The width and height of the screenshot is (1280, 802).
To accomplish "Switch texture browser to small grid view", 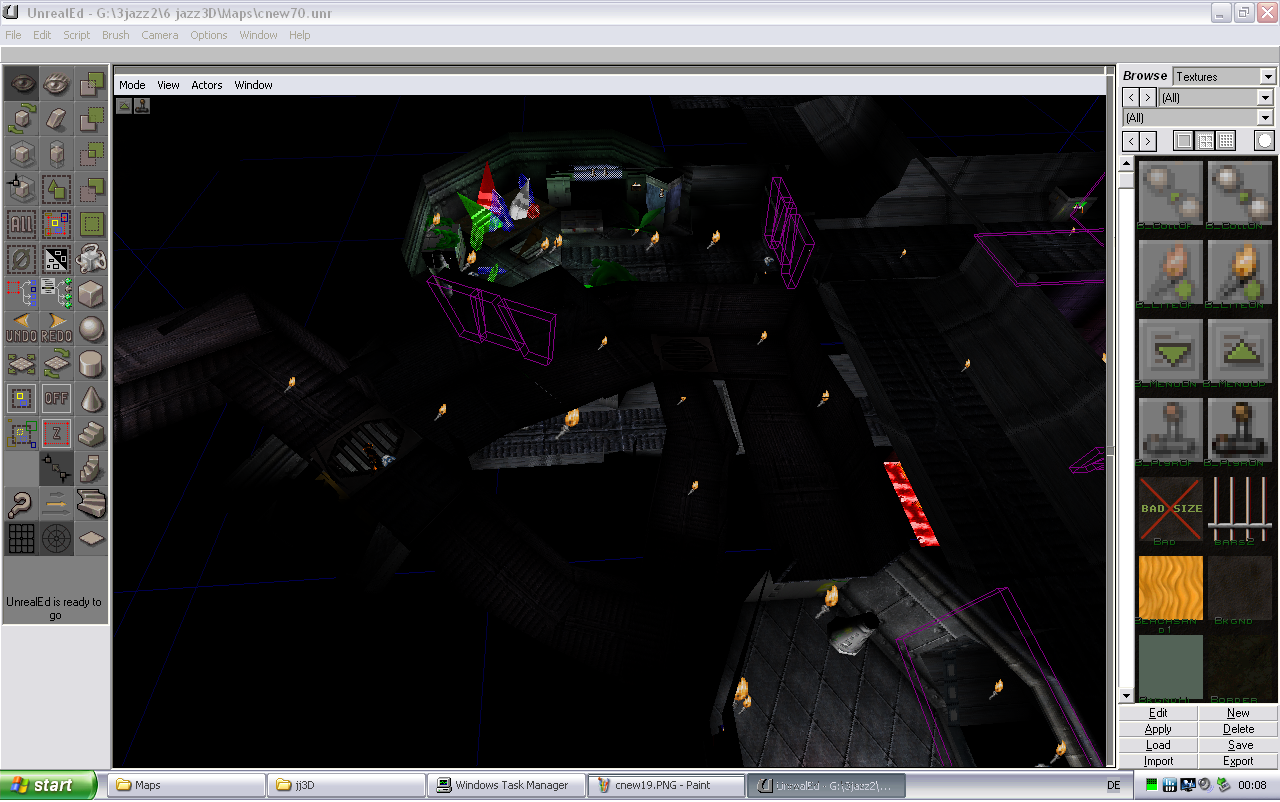I will pyautogui.click(x=1226, y=141).
